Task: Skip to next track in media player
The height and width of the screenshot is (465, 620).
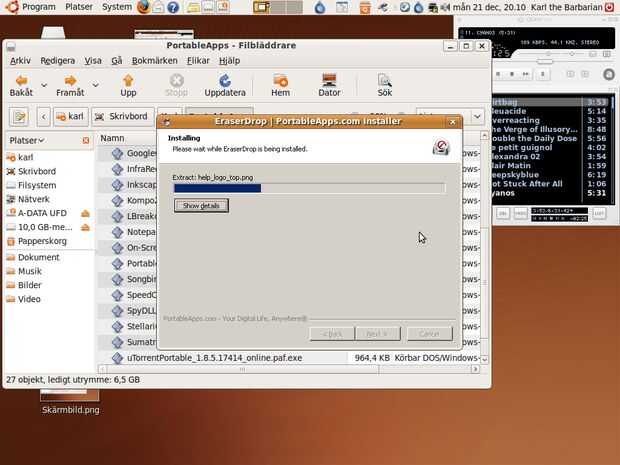Action: coord(525,74)
